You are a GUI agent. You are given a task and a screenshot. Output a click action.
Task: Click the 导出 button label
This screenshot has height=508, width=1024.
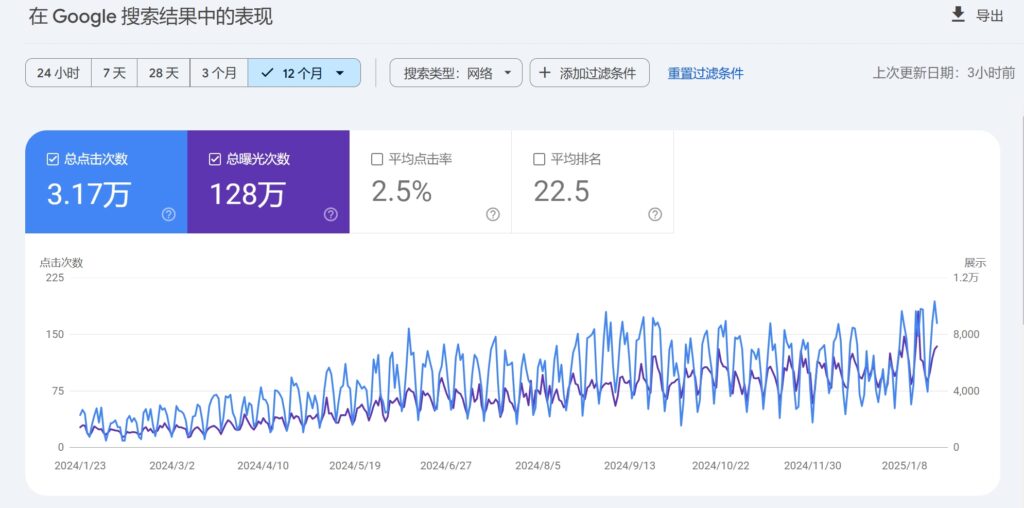pos(989,15)
